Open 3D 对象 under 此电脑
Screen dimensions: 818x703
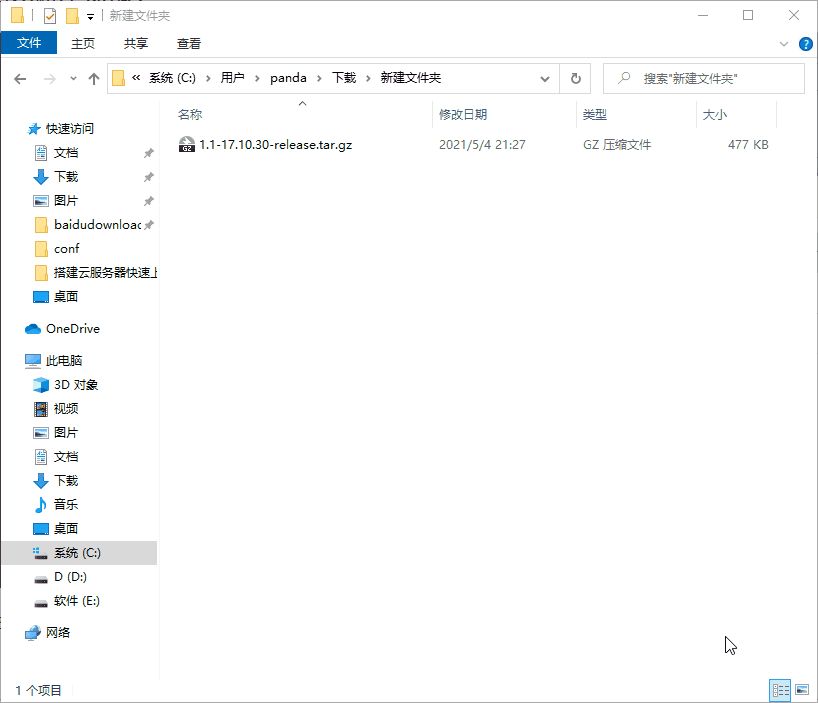[76, 385]
